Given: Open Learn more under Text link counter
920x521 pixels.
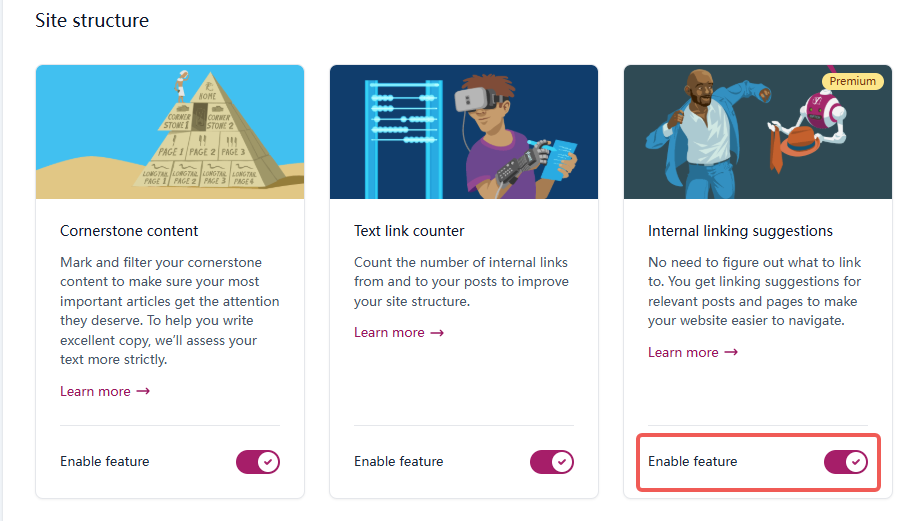Looking at the screenshot, I should [x=389, y=332].
